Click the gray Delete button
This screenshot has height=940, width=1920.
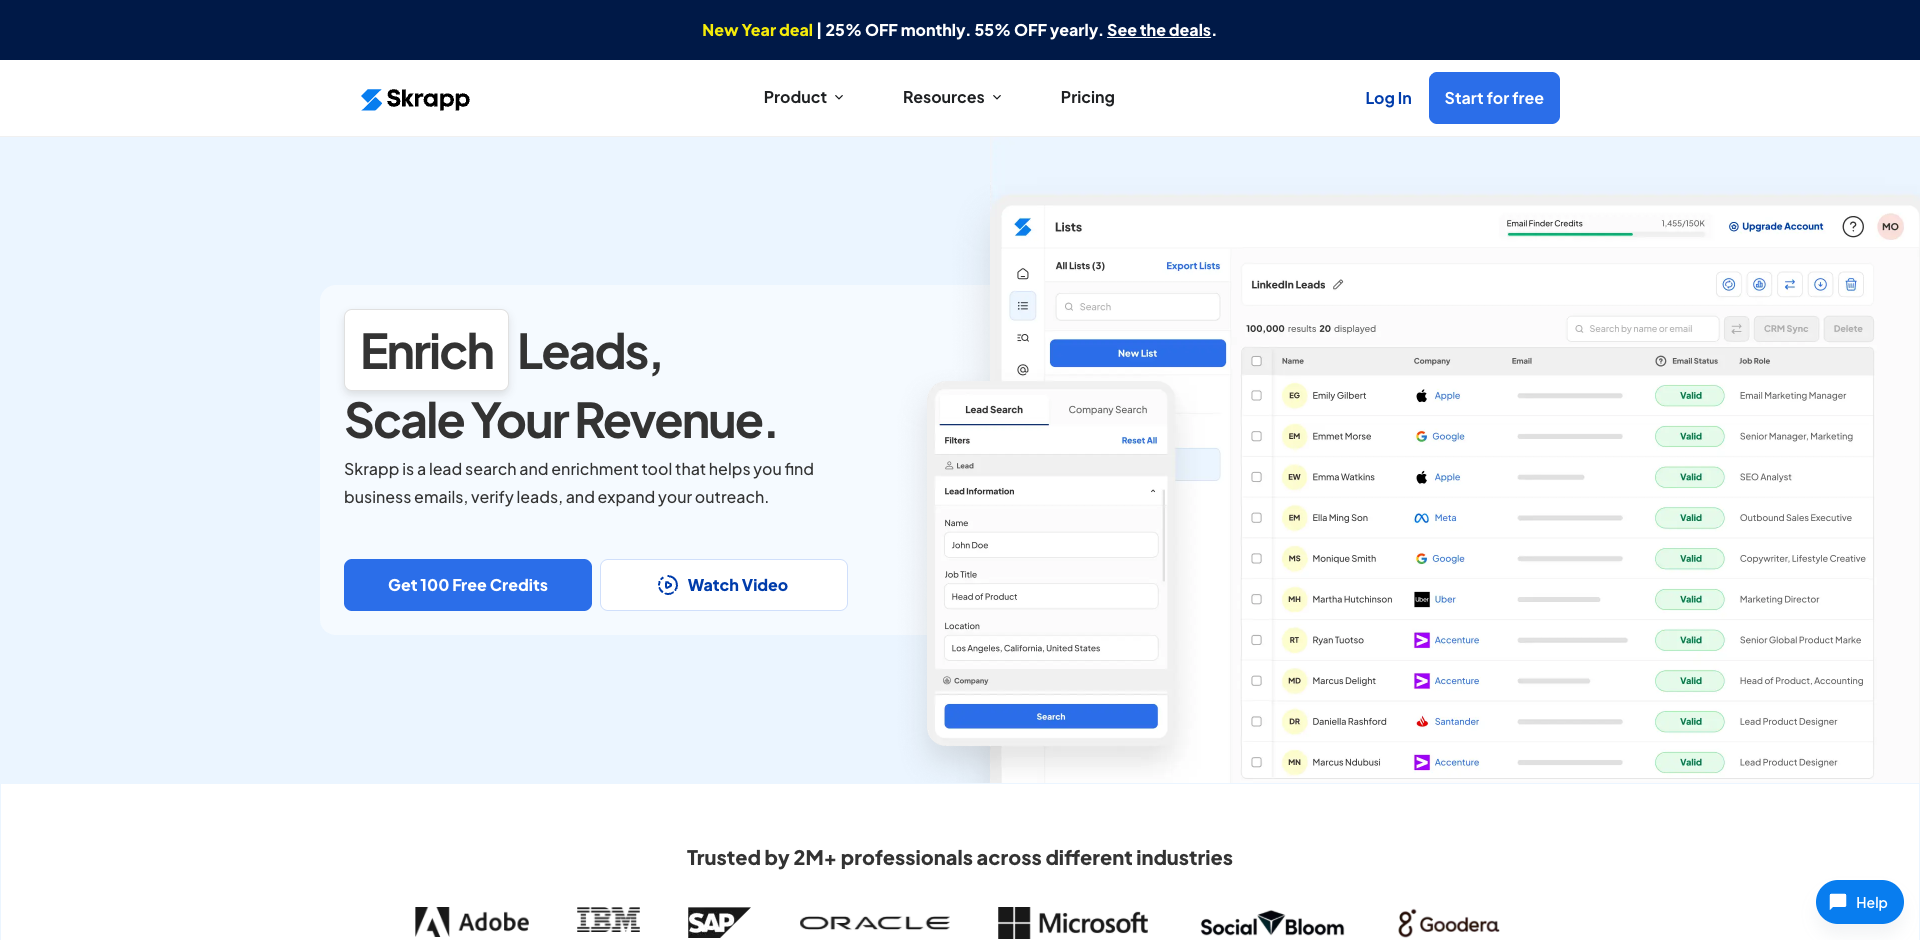[1848, 329]
